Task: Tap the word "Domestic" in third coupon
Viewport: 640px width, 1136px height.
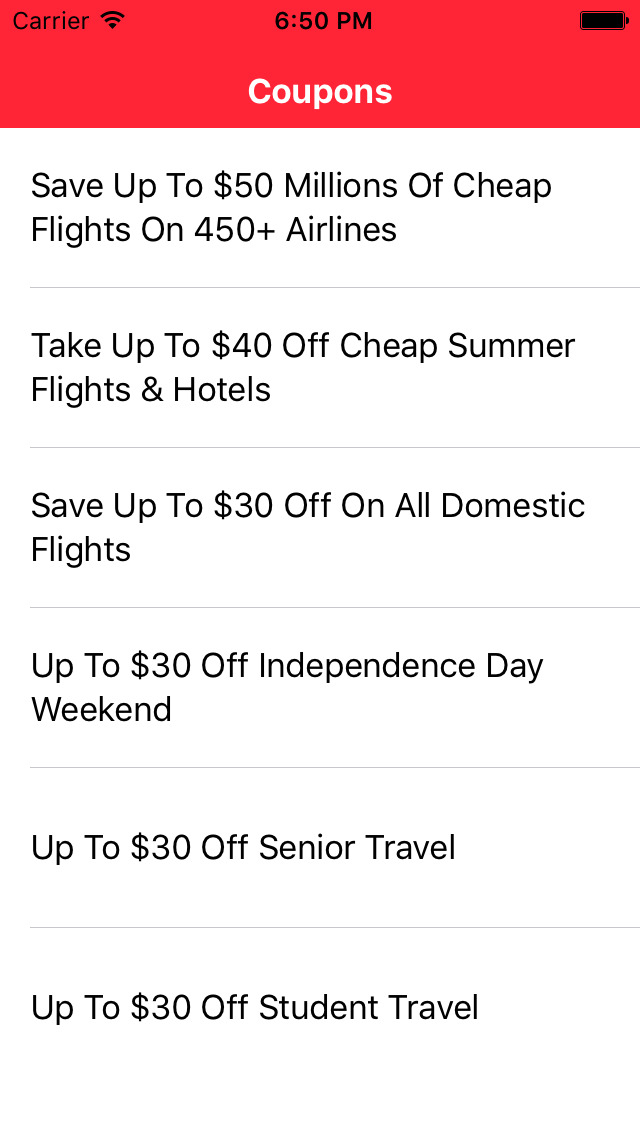Action: click(x=512, y=506)
